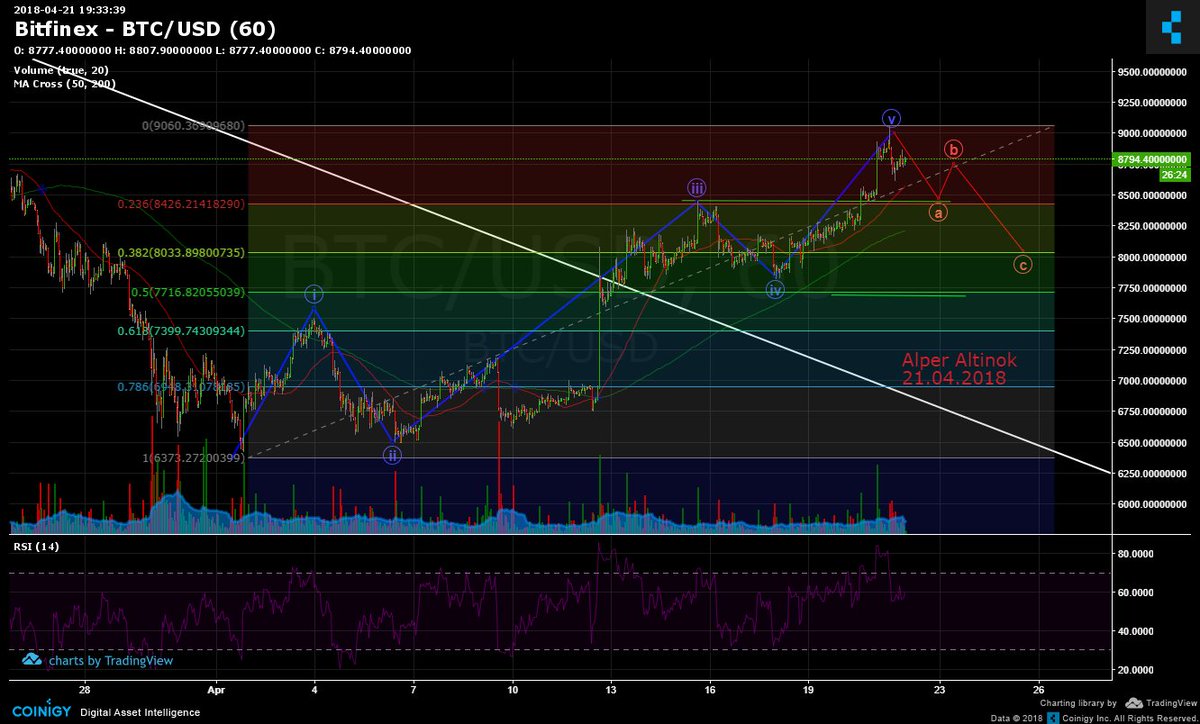The height and width of the screenshot is (724, 1200).
Task: Click the 8500.00000000 price axis label
Action: tap(1154, 196)
